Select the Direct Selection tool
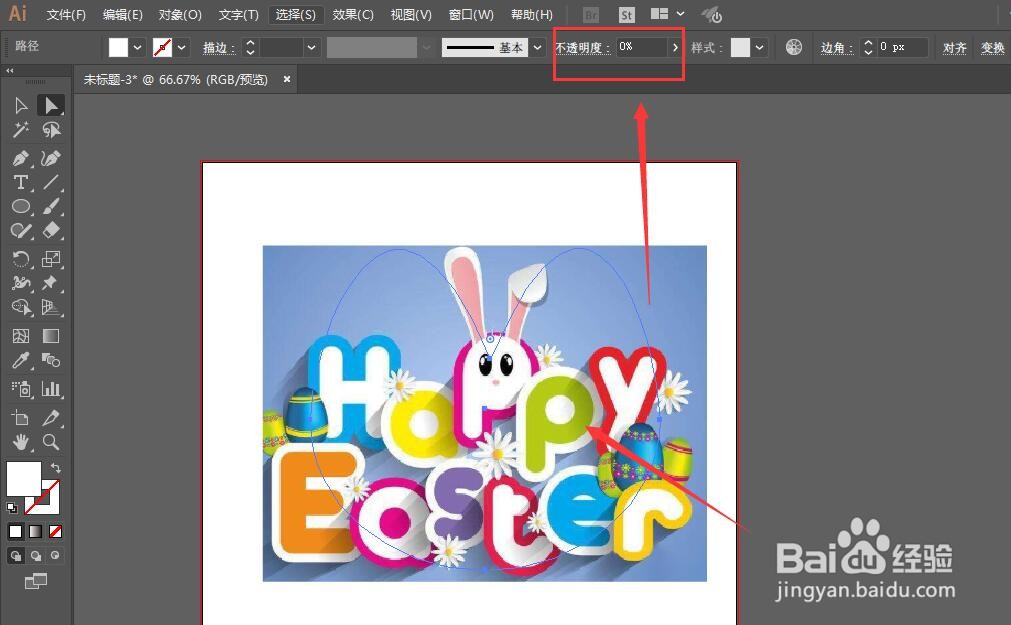1011x625 pixels. pyautogui.click(x=51, y=105)
